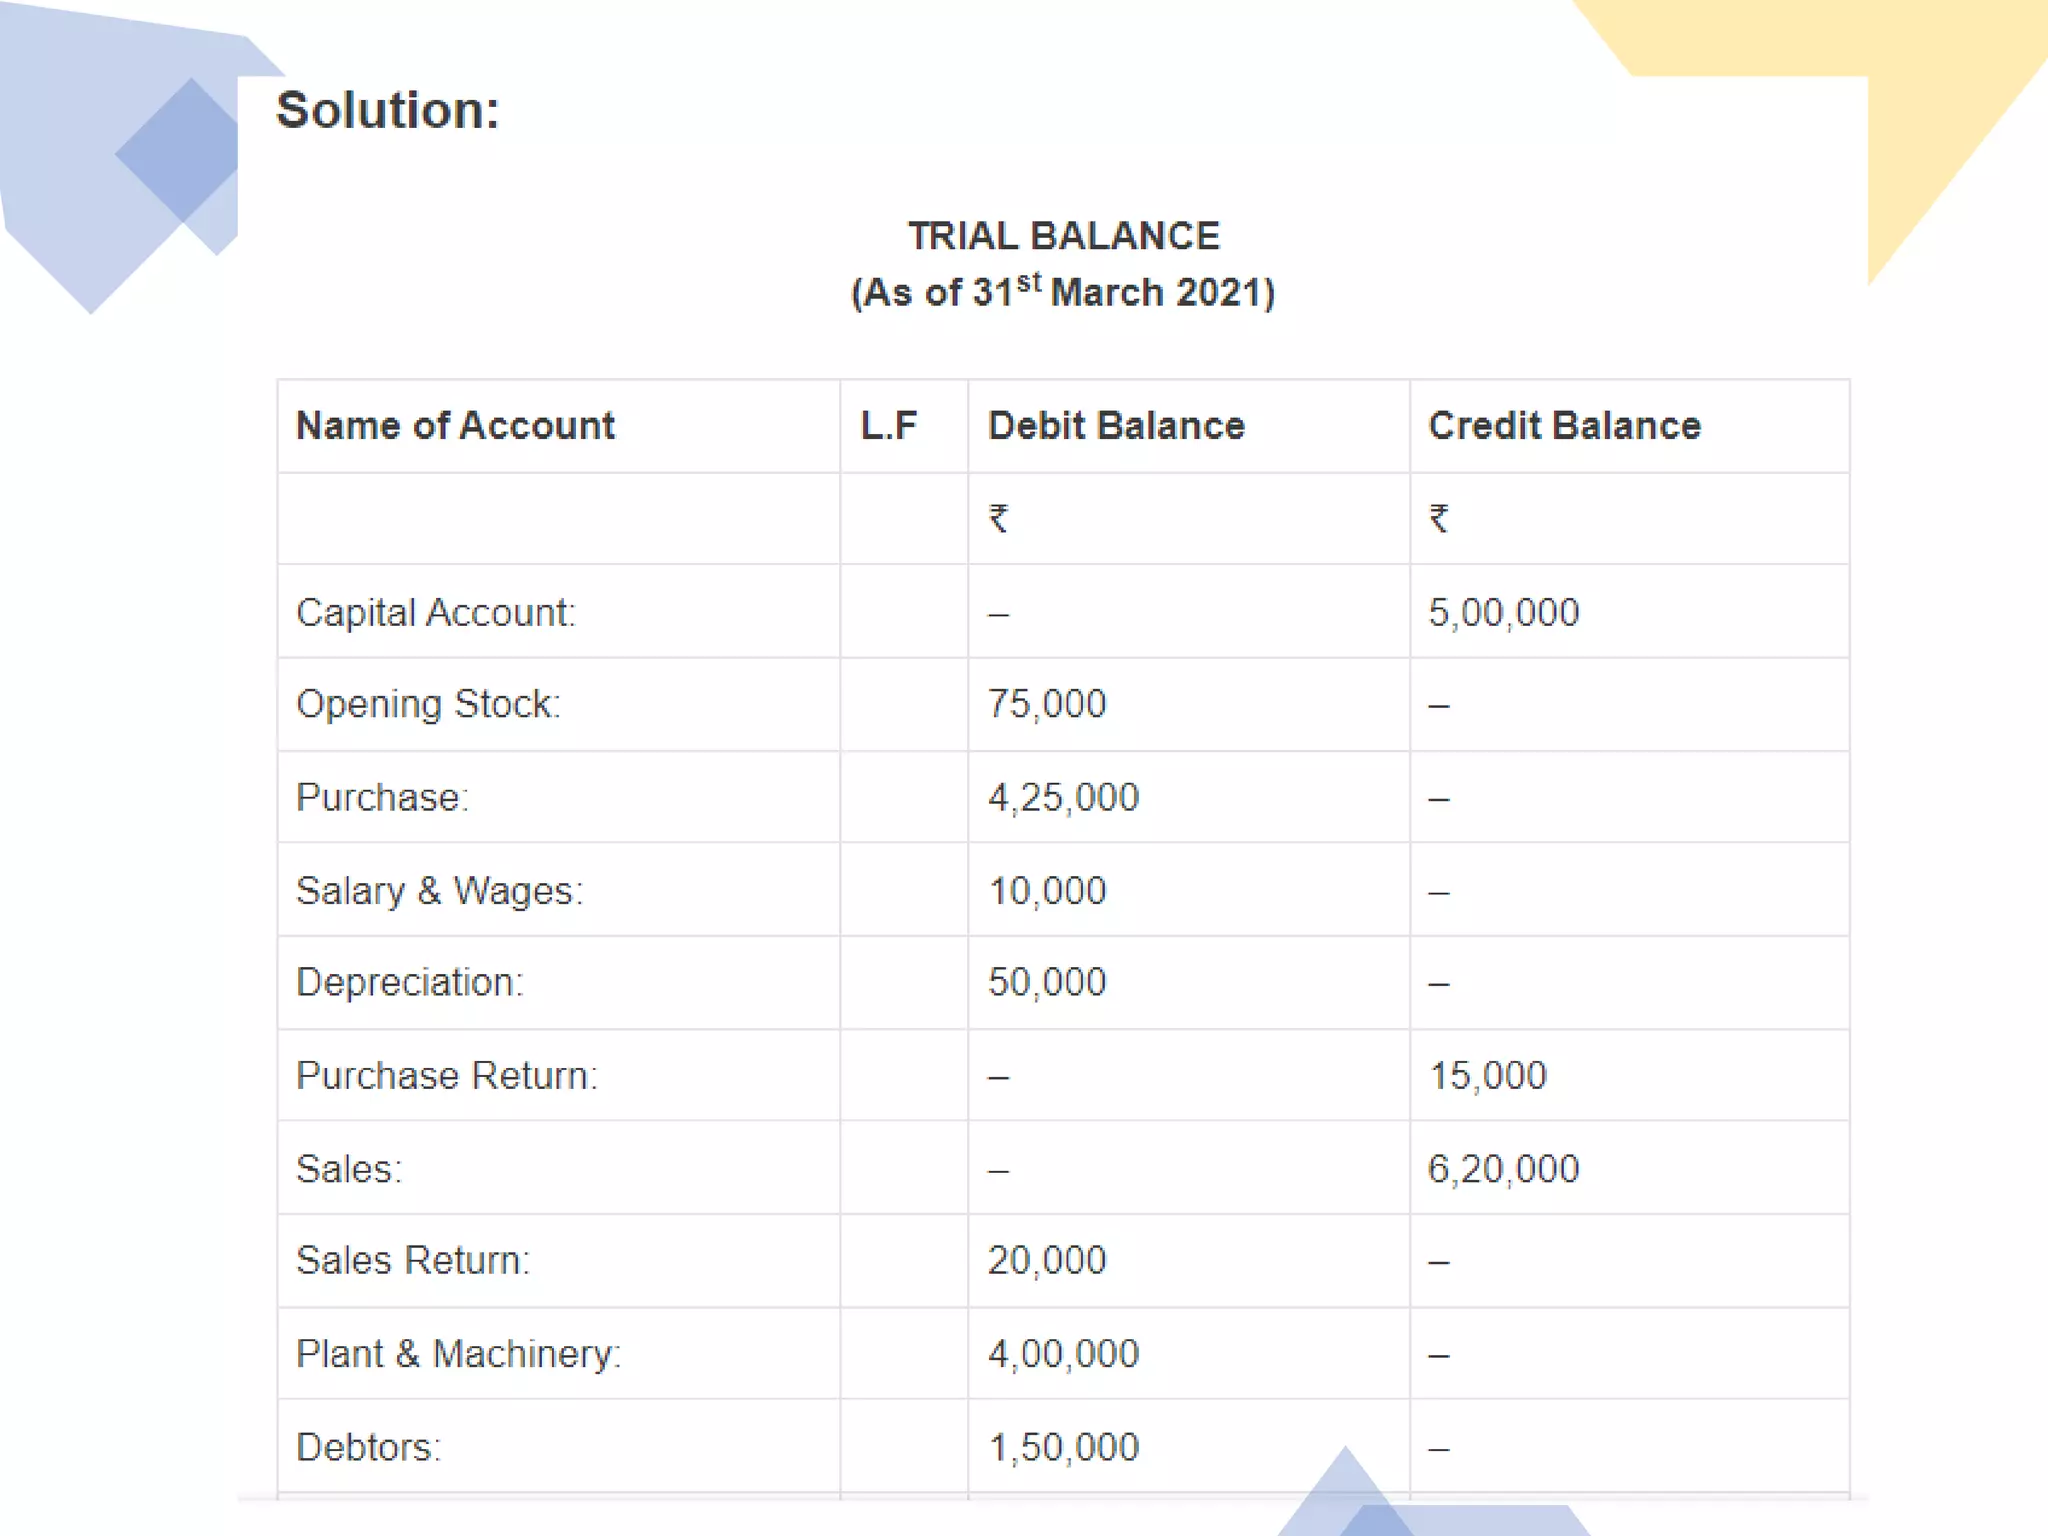
Task: Click the Solution heading
Action: (387, 110)
